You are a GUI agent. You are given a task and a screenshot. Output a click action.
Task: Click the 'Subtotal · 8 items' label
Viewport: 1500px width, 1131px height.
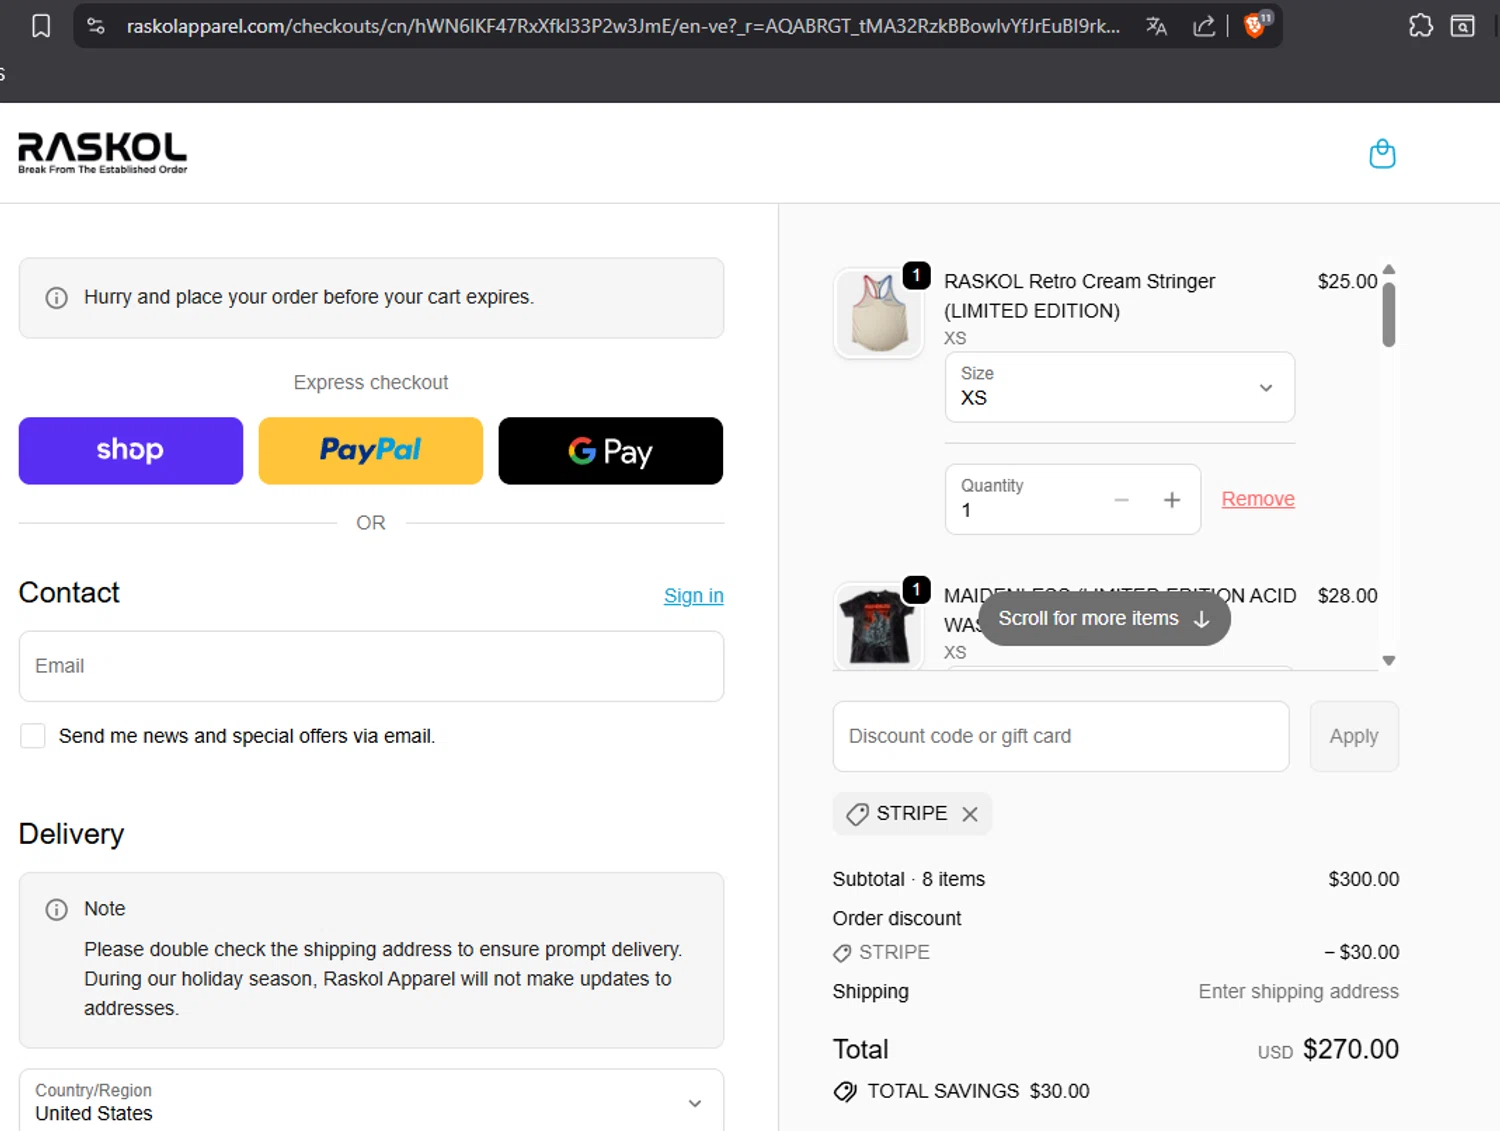(x=909, y=879)
